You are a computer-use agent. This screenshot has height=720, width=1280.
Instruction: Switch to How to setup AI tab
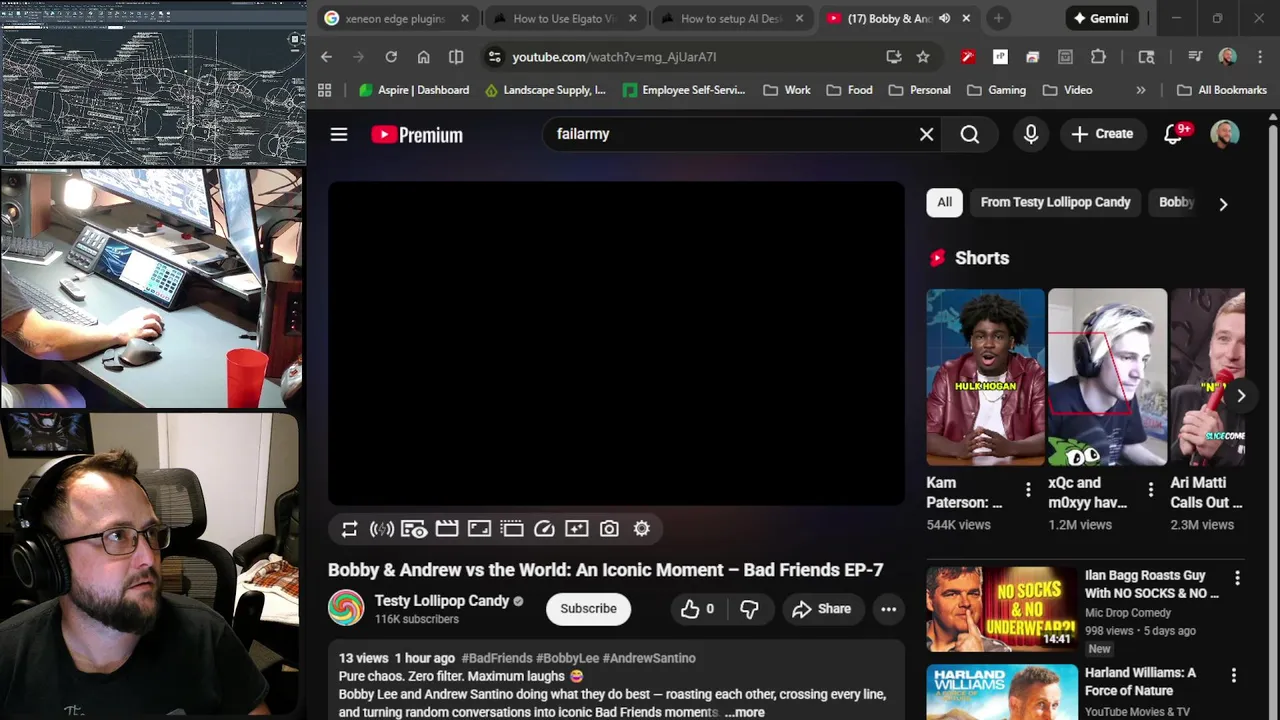(731, 18)
